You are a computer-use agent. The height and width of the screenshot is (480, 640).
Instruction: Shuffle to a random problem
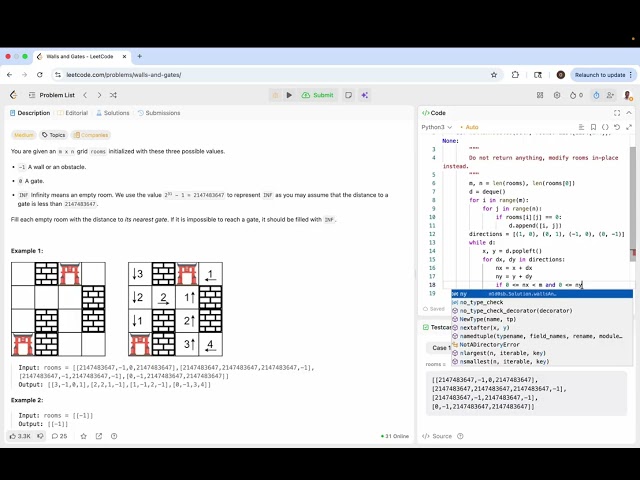point(113,95)
